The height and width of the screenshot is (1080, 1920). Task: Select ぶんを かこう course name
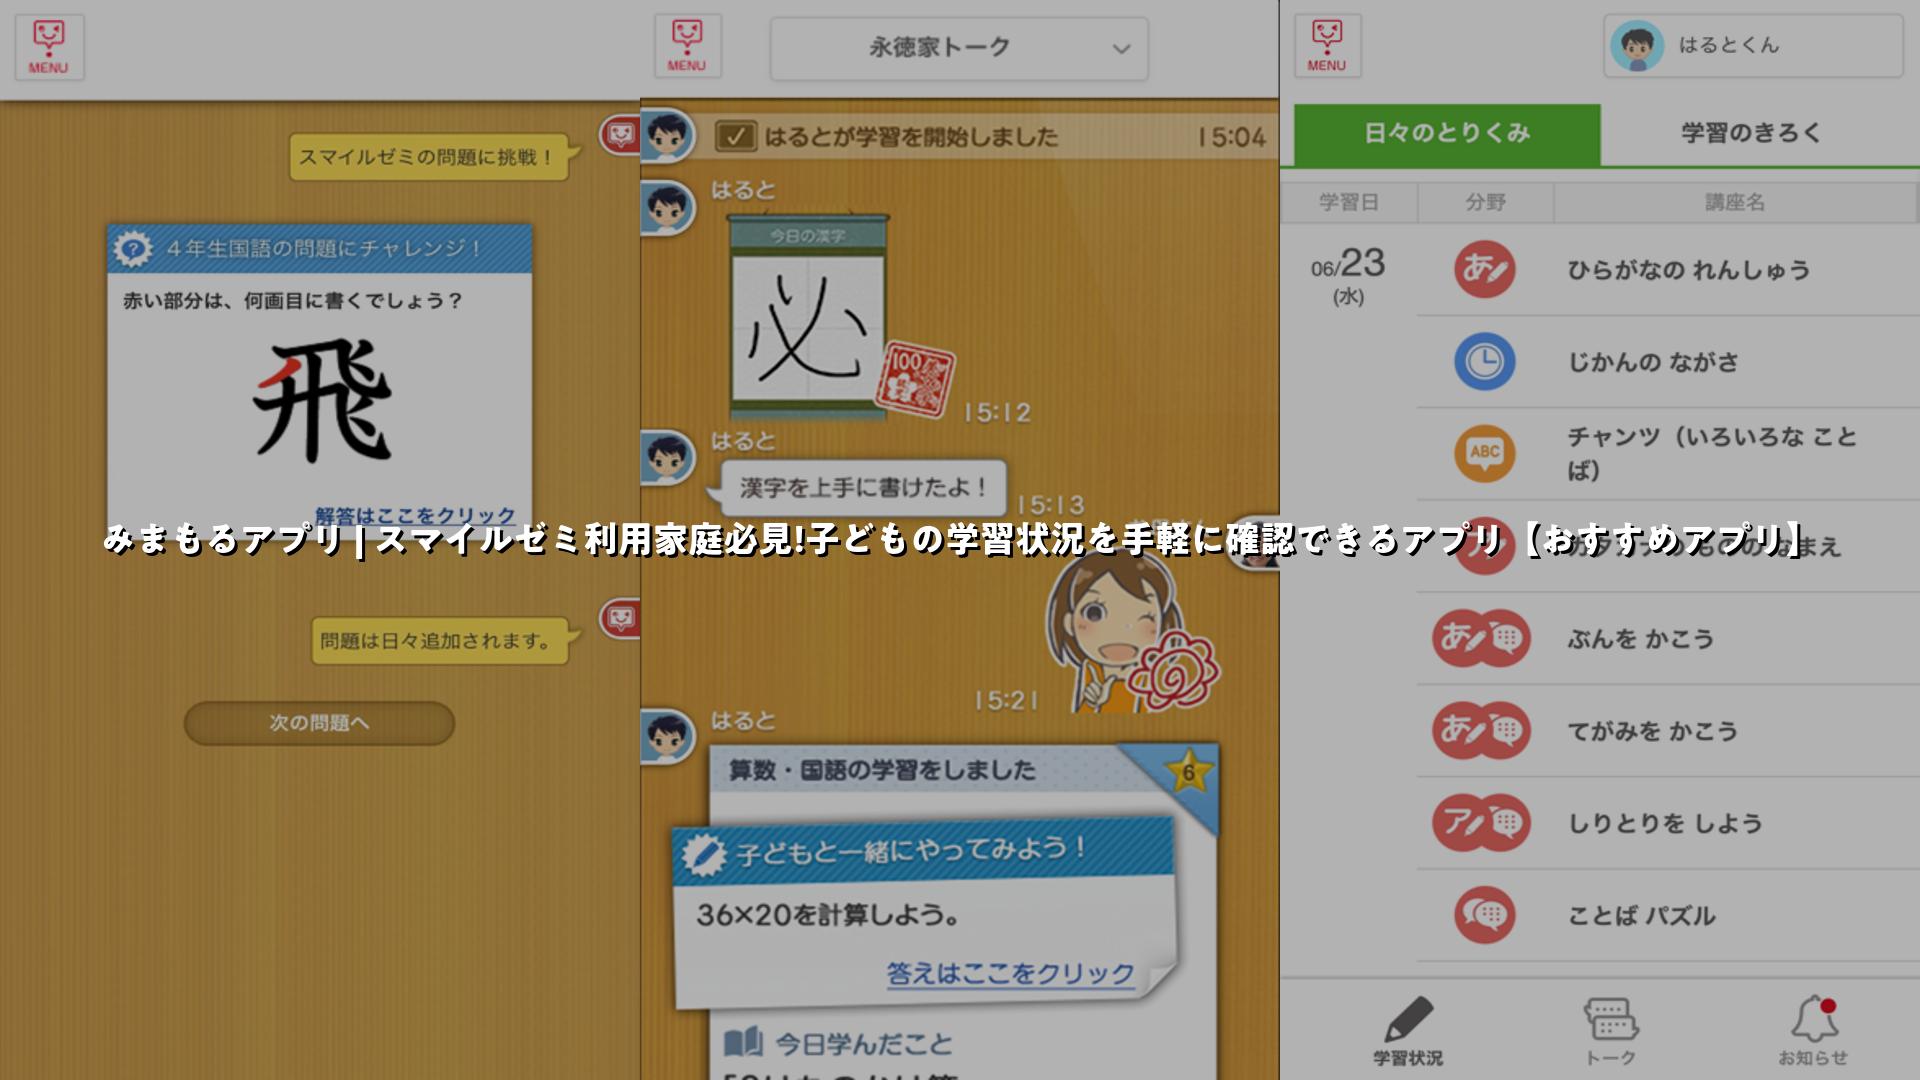coord(1640,639)
